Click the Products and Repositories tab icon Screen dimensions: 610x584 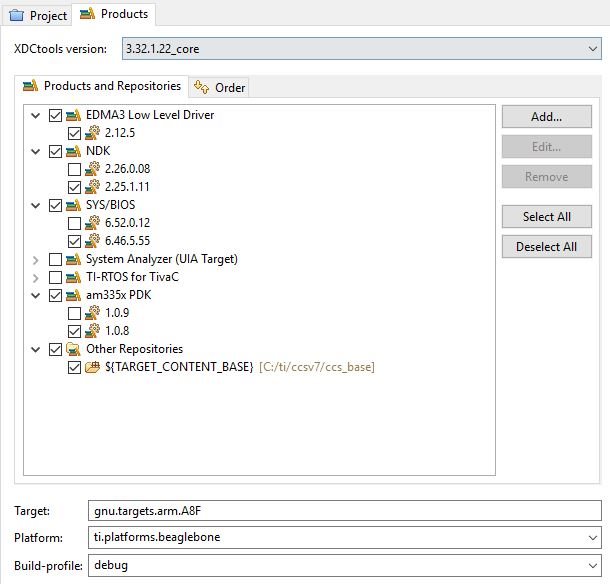click(30, 86)
